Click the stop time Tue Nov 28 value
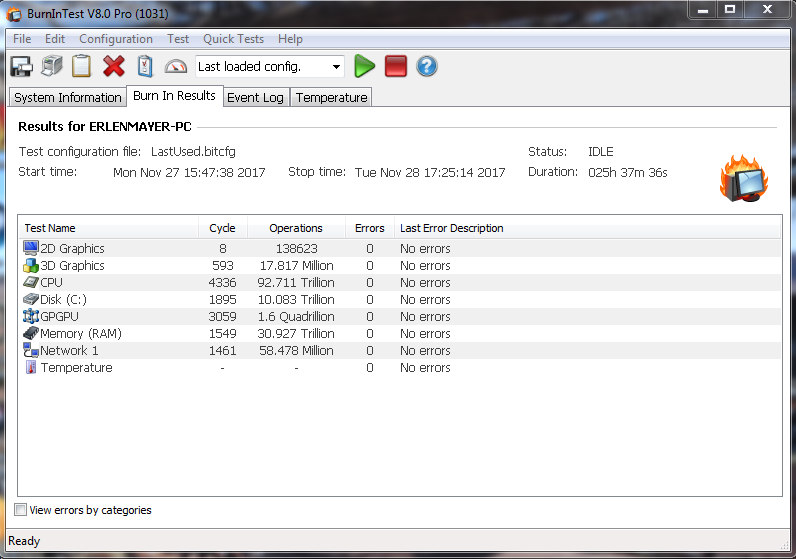The image size is (796, 559). [430, 172]
